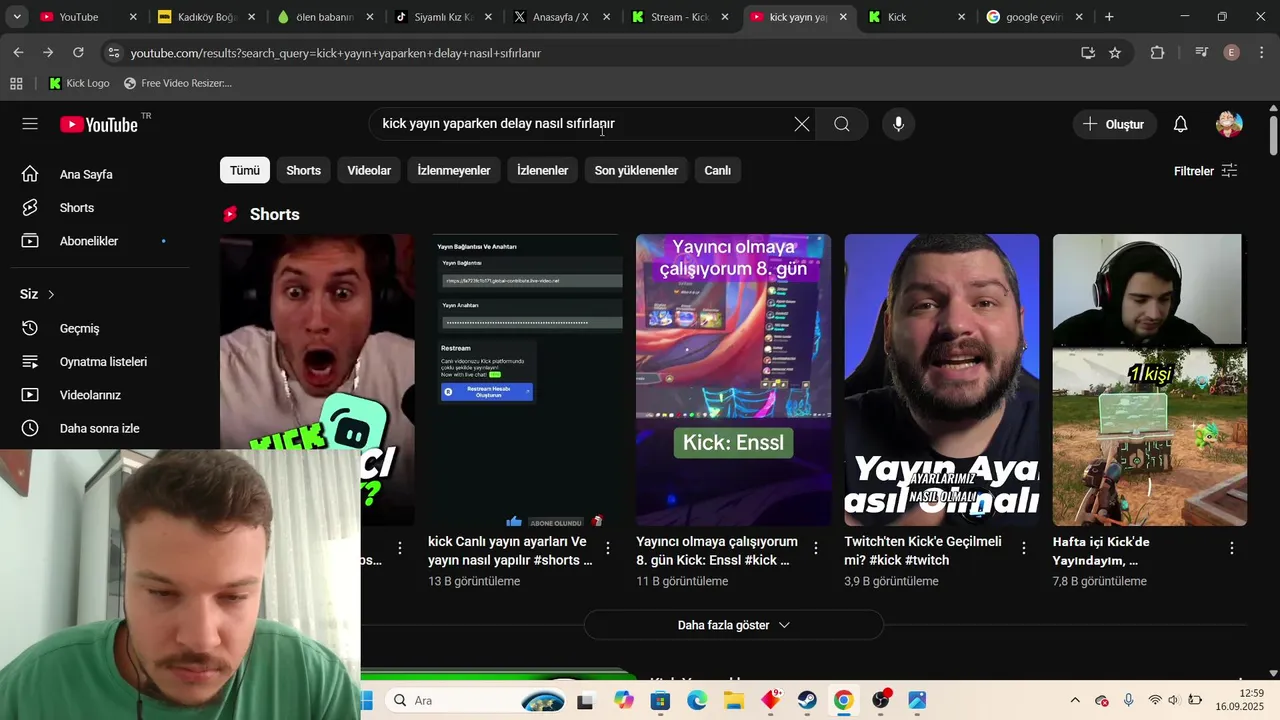Click the YouTube logo to go home
Image resolution: width=1280 pixels, height=720 pixels.
[98, 124]
